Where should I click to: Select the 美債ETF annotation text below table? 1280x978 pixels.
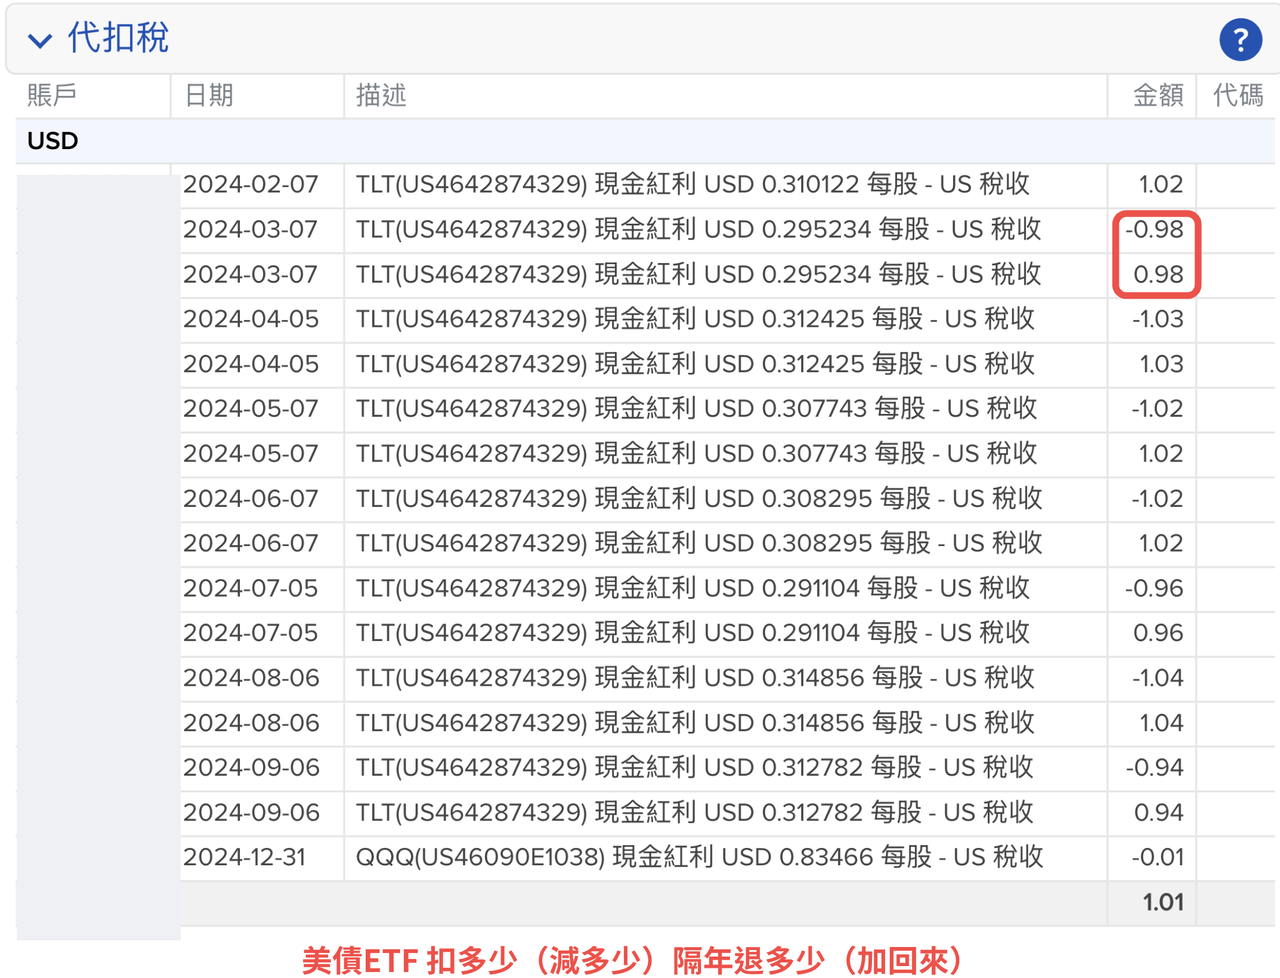[640, 958]
